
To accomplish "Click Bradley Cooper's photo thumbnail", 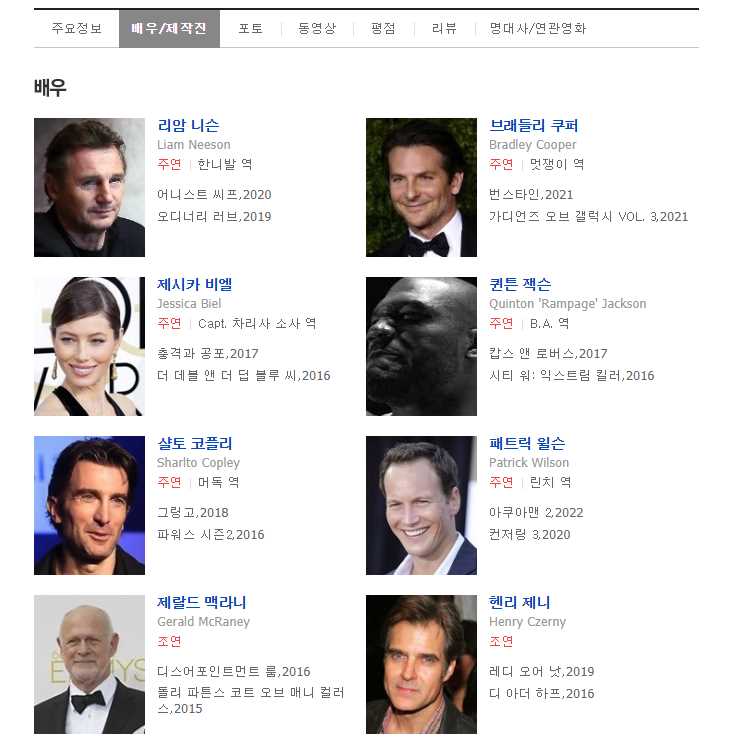I will [421, 188].
